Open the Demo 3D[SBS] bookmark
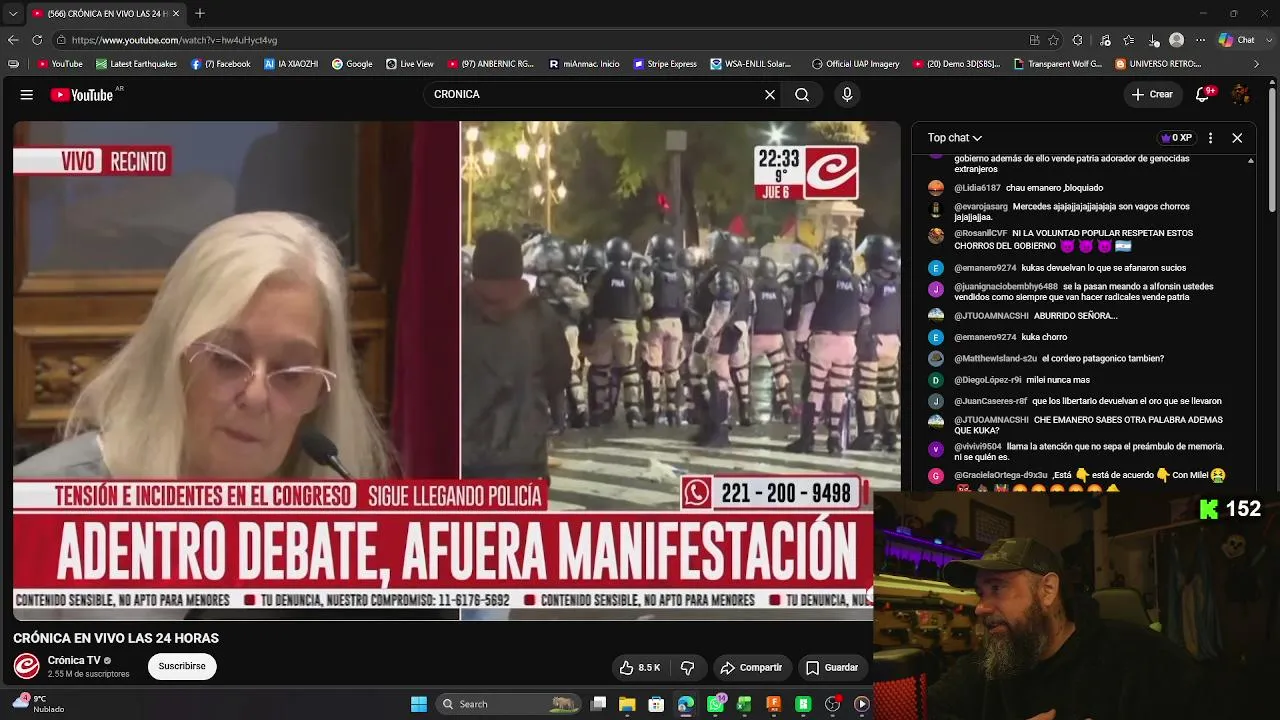Screen dimensions: 1280x720 tap(956, 64)
